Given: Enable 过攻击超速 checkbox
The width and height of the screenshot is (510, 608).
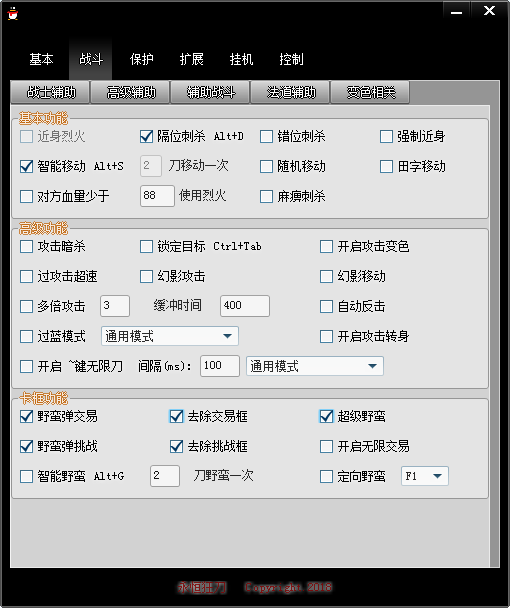Looking at the screenshot, I should tap(26, 276).
